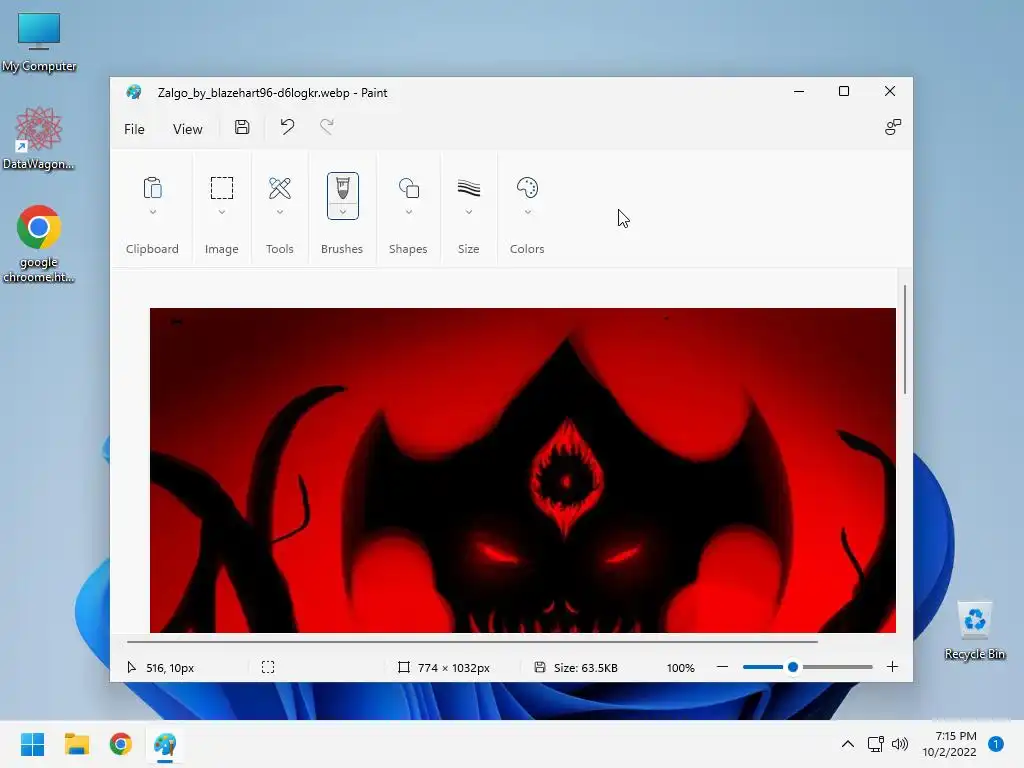Show hidden tray icons chevron

[848, 744]
